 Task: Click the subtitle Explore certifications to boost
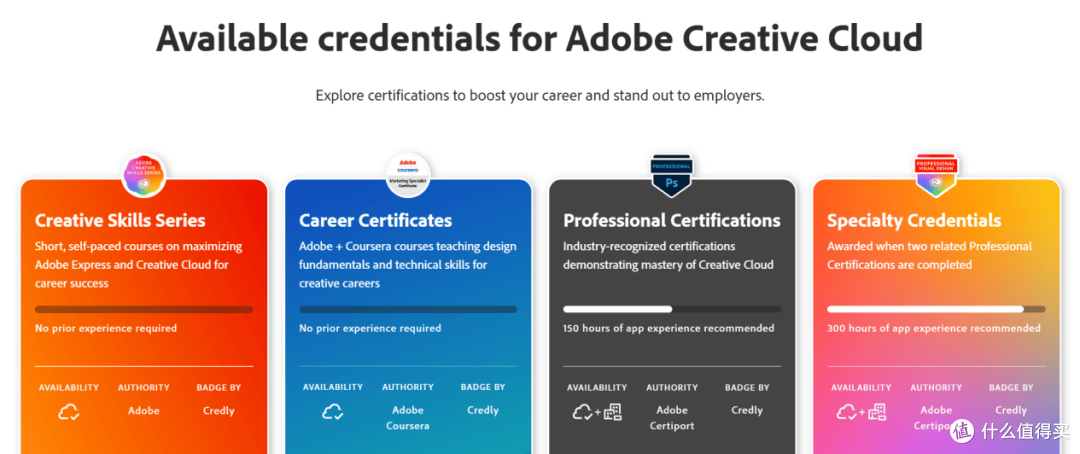pyautogui.click(x=540, y=95)
